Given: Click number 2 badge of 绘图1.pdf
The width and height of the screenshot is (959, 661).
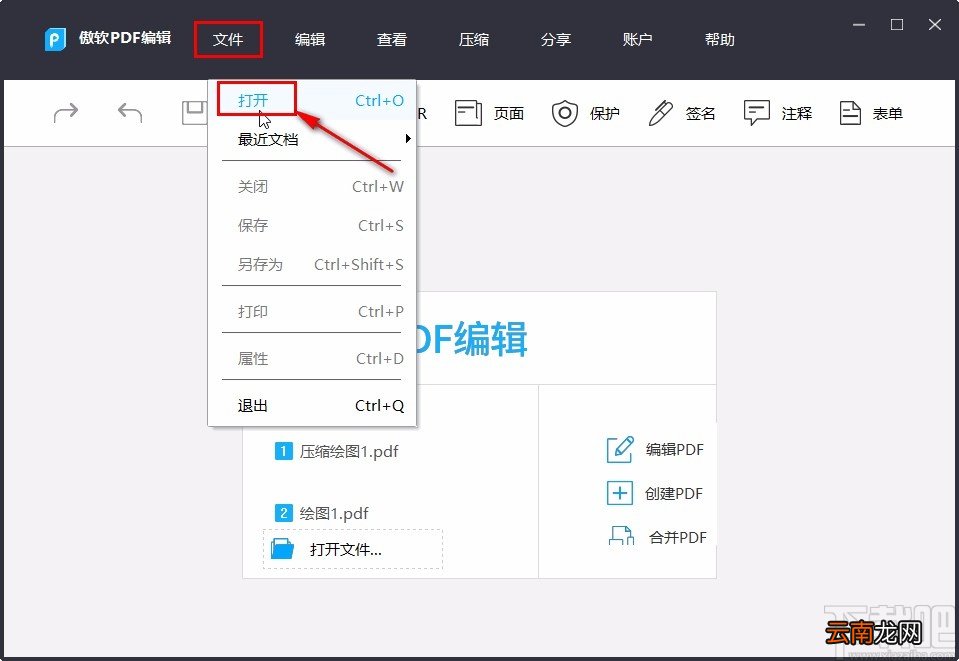Looking at the screenshot, I should [x=283, y=512].
